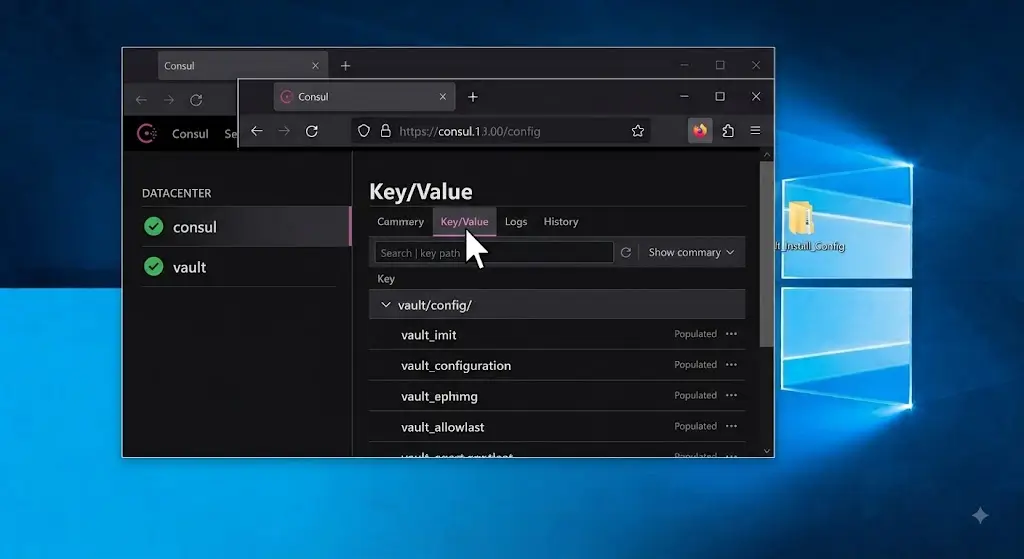Click Populated status of vault_ephimg row

point(696,395)
